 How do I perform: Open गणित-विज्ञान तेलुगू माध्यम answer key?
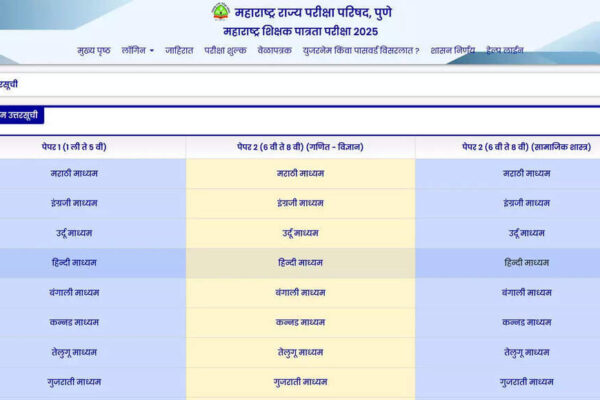300,352
